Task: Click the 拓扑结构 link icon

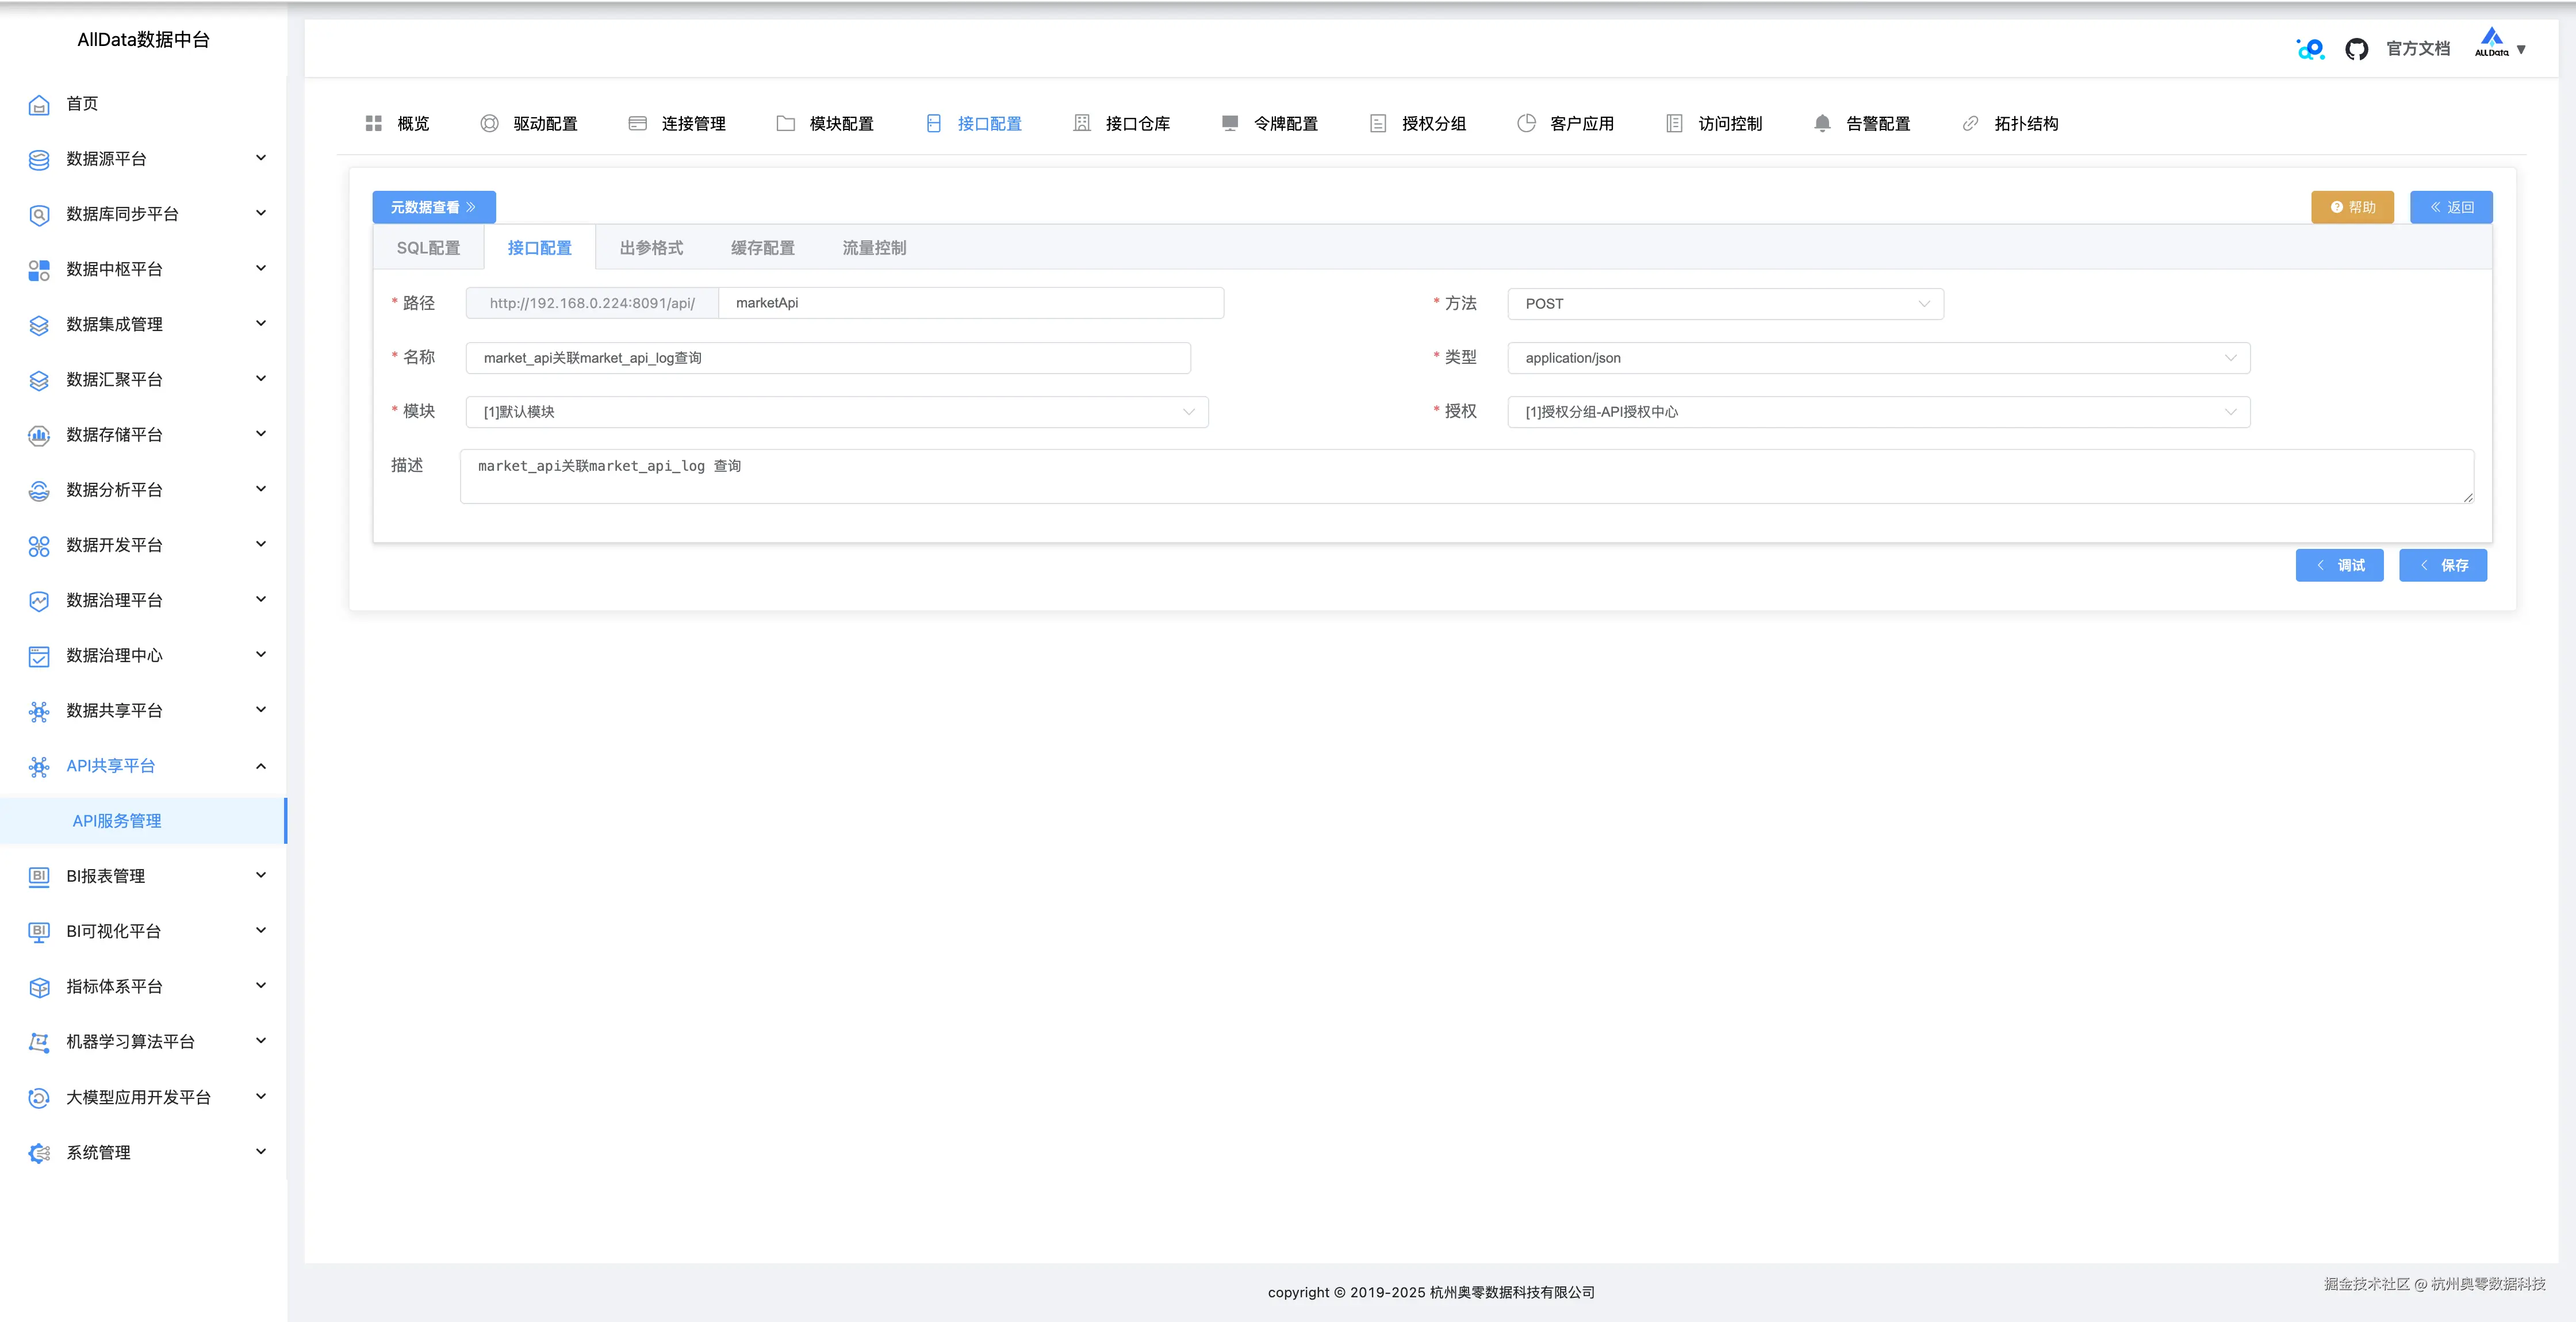Action: tap(1970, 123)
